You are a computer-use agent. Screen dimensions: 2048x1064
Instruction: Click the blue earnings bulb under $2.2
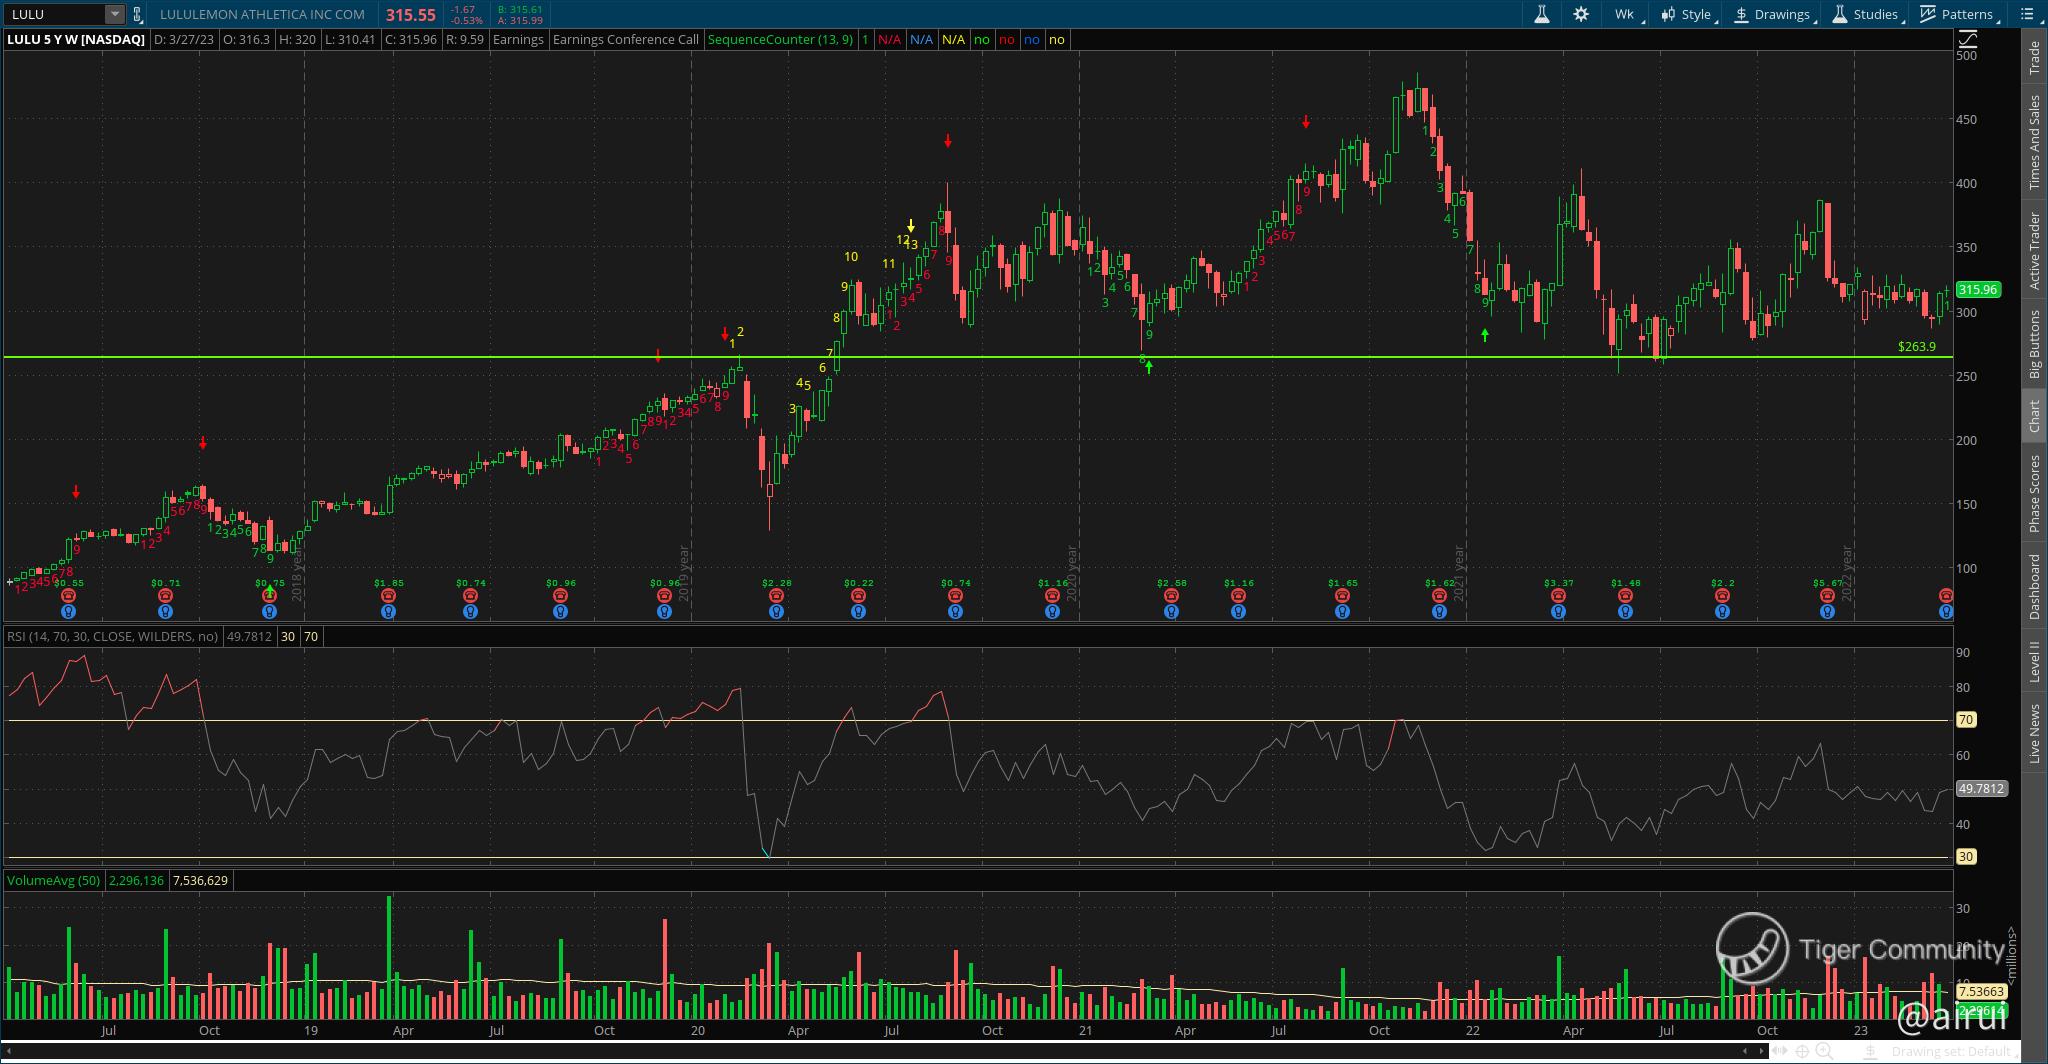tap(1722, 611)
